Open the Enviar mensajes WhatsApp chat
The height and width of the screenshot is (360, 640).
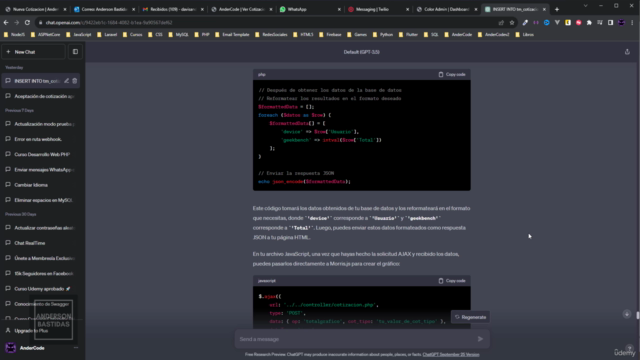pyautogui.click(x=40, y=169)
